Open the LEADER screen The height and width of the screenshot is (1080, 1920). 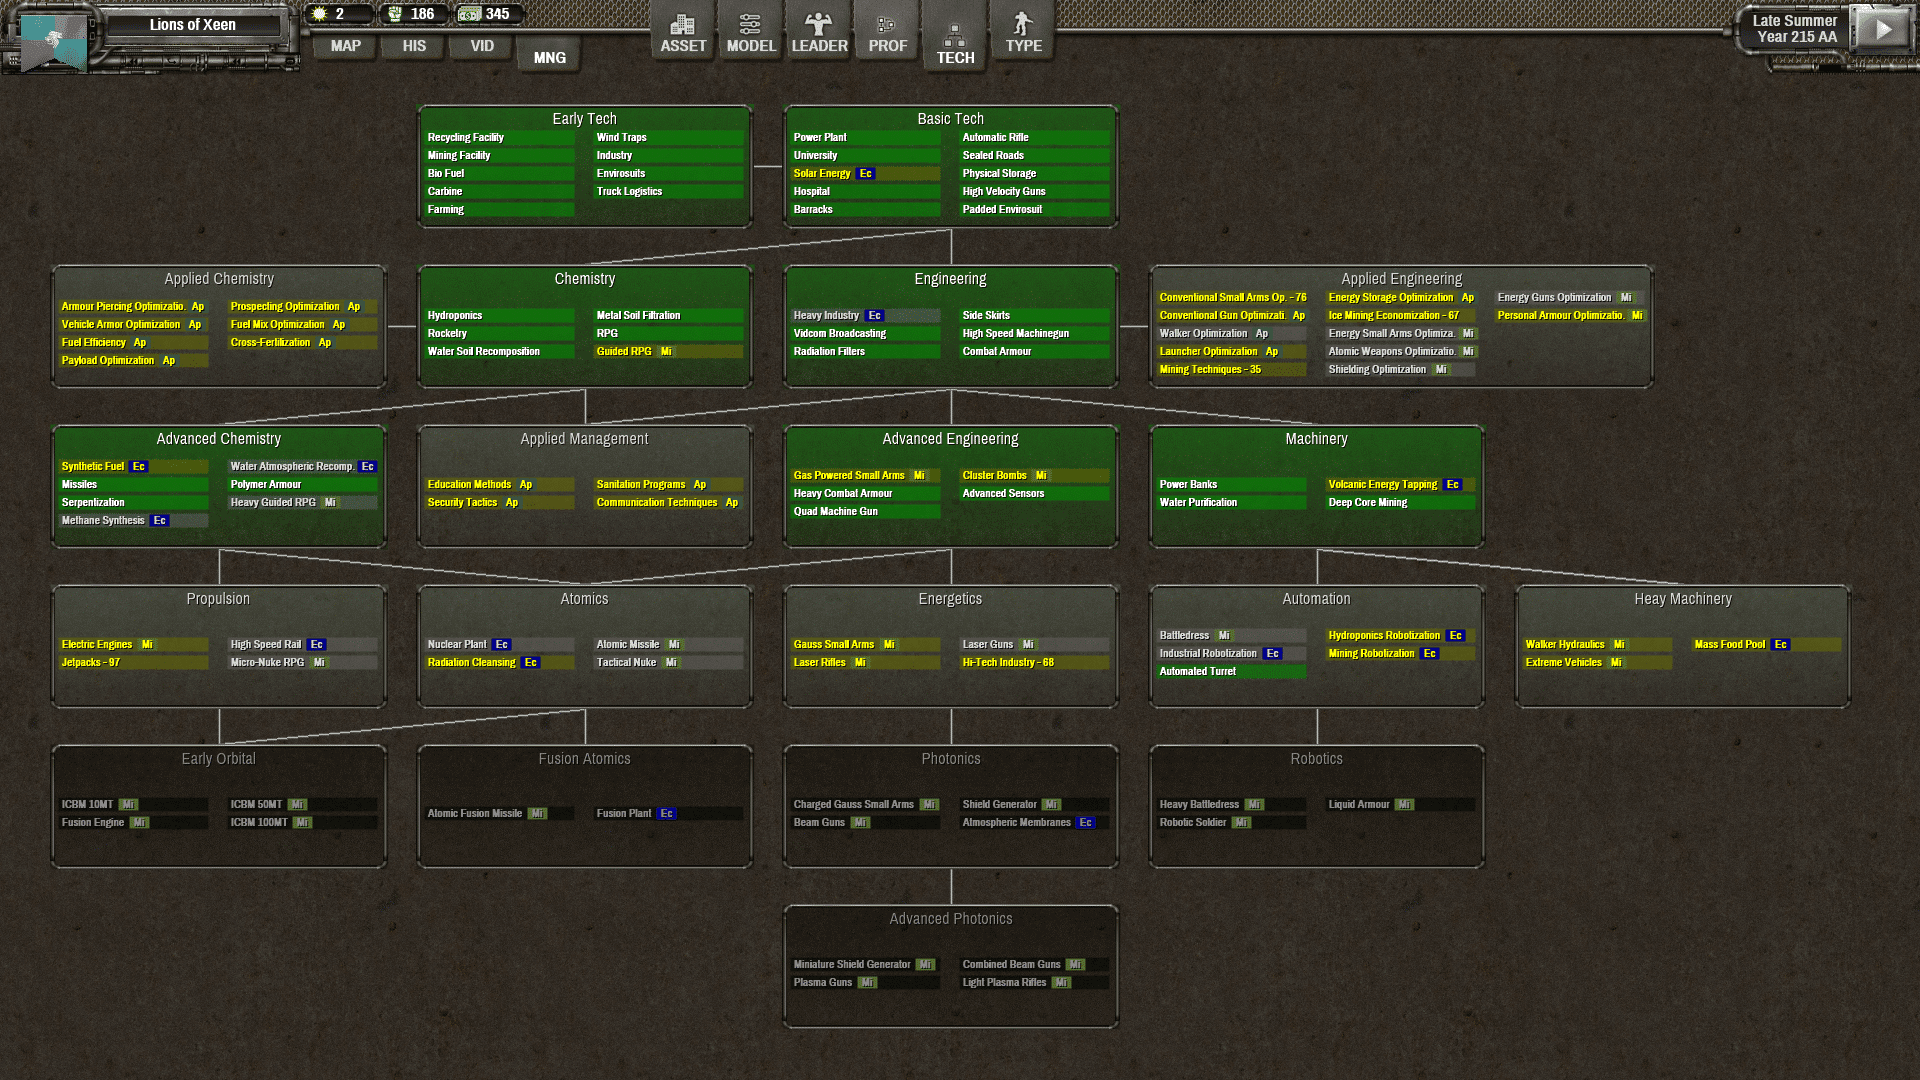coord(819,33)
